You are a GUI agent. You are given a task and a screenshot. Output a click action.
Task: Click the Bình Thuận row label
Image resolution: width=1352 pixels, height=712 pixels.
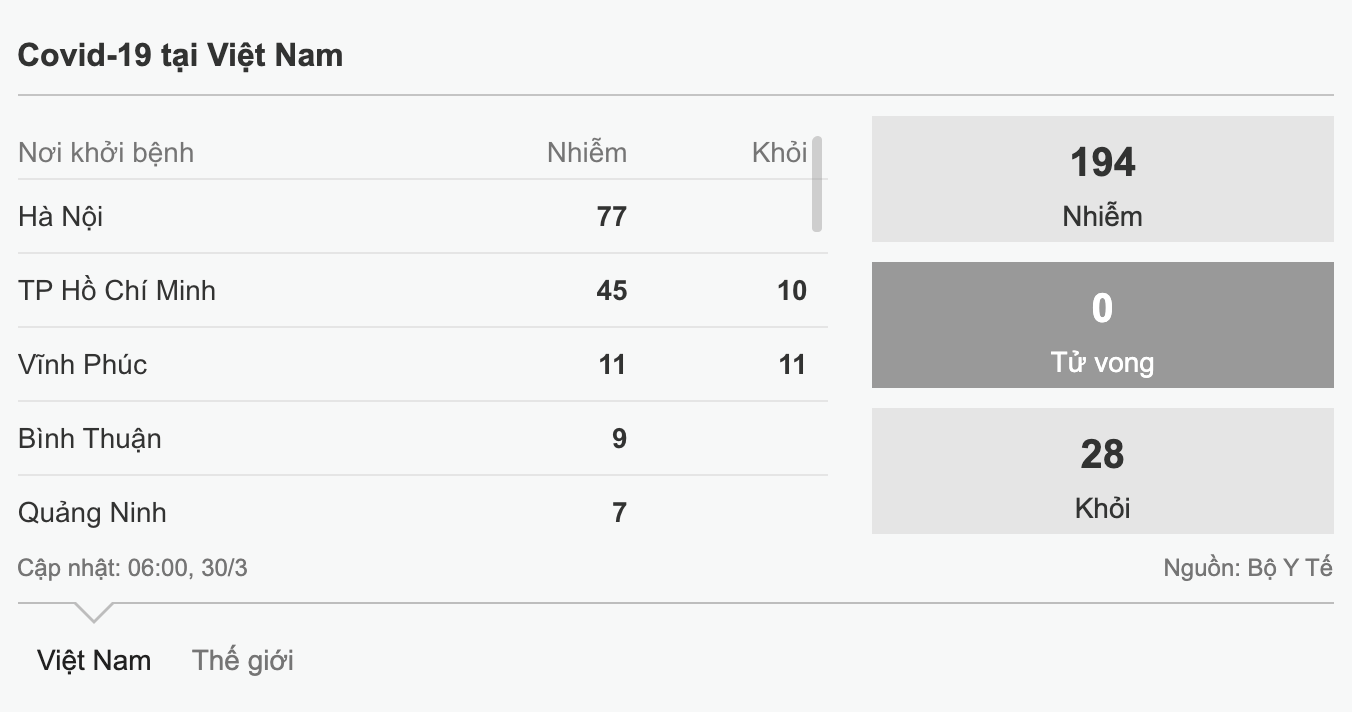tap(90, 438)
